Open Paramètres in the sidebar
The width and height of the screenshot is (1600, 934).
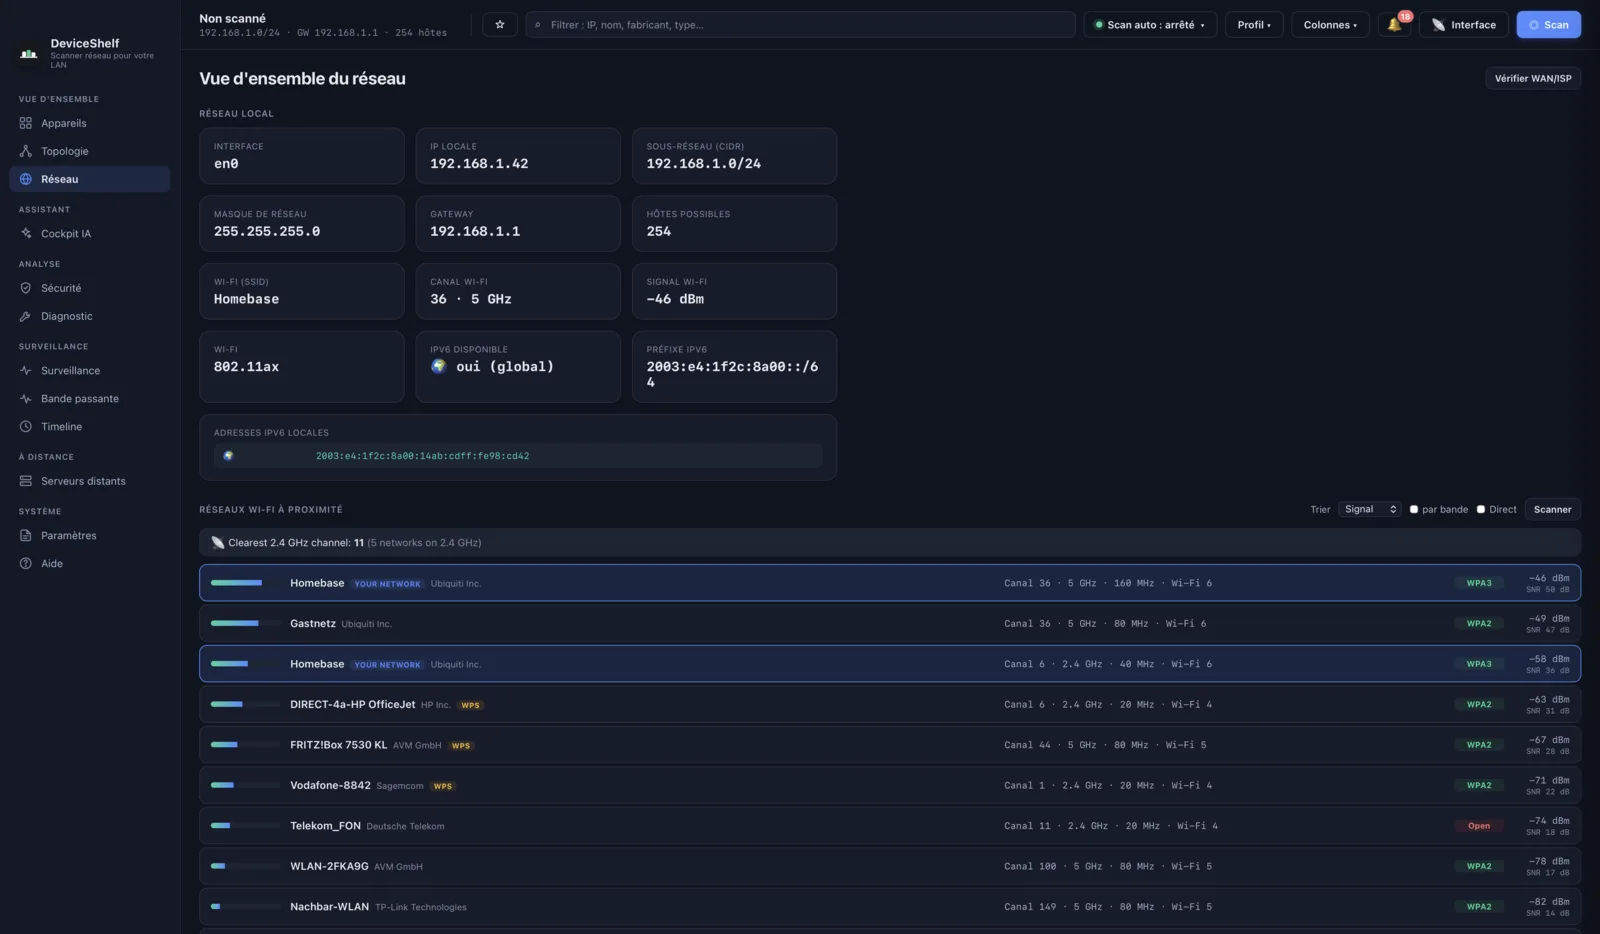89,535
